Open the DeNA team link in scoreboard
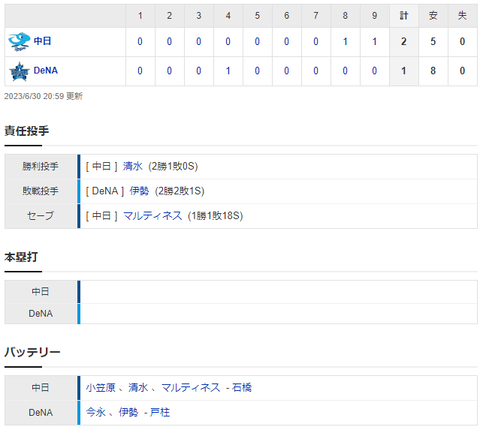The image size is (480, 430). (x=46, y=70)
